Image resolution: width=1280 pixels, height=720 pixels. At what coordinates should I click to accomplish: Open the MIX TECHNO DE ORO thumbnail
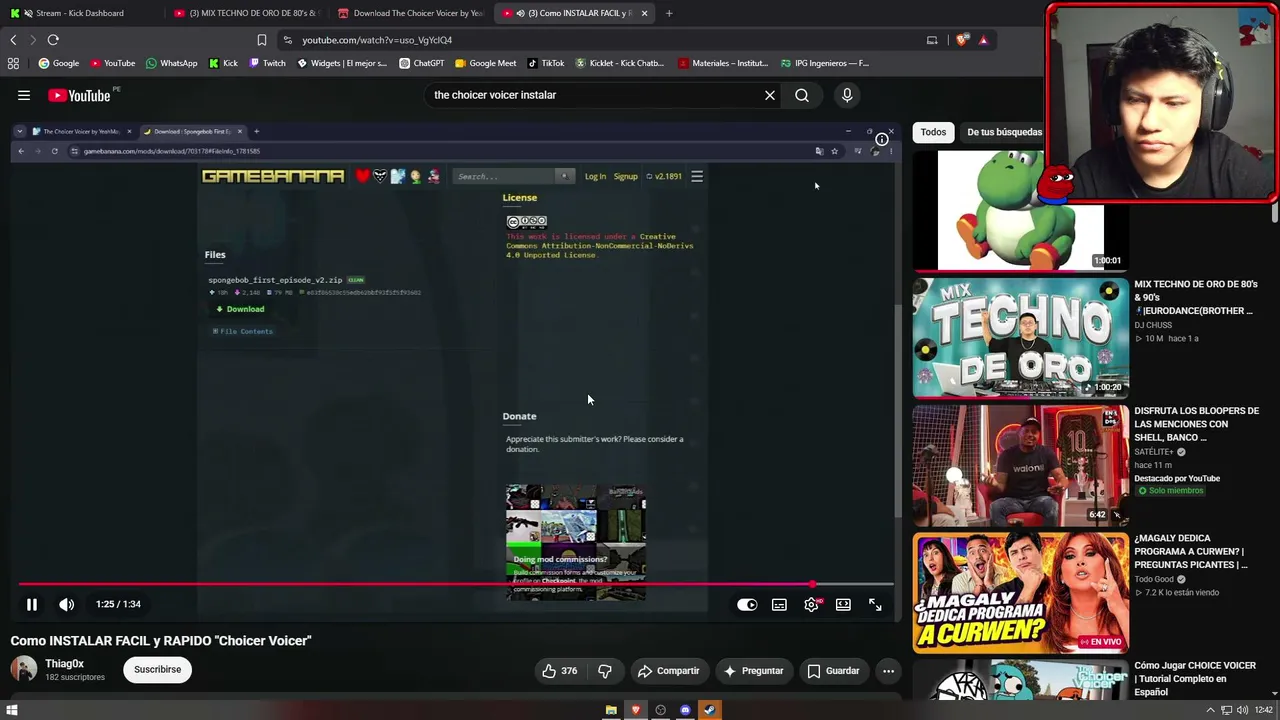click(x=1020, y=338)
